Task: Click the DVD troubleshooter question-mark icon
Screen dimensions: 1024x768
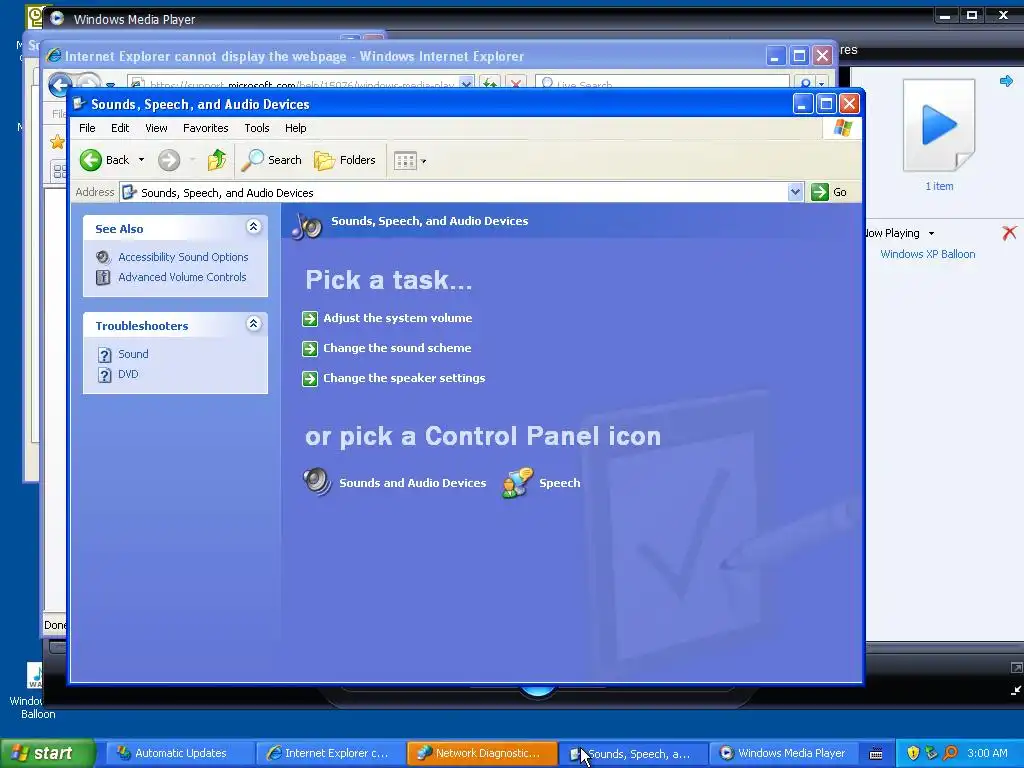Action: coord(104,375)
